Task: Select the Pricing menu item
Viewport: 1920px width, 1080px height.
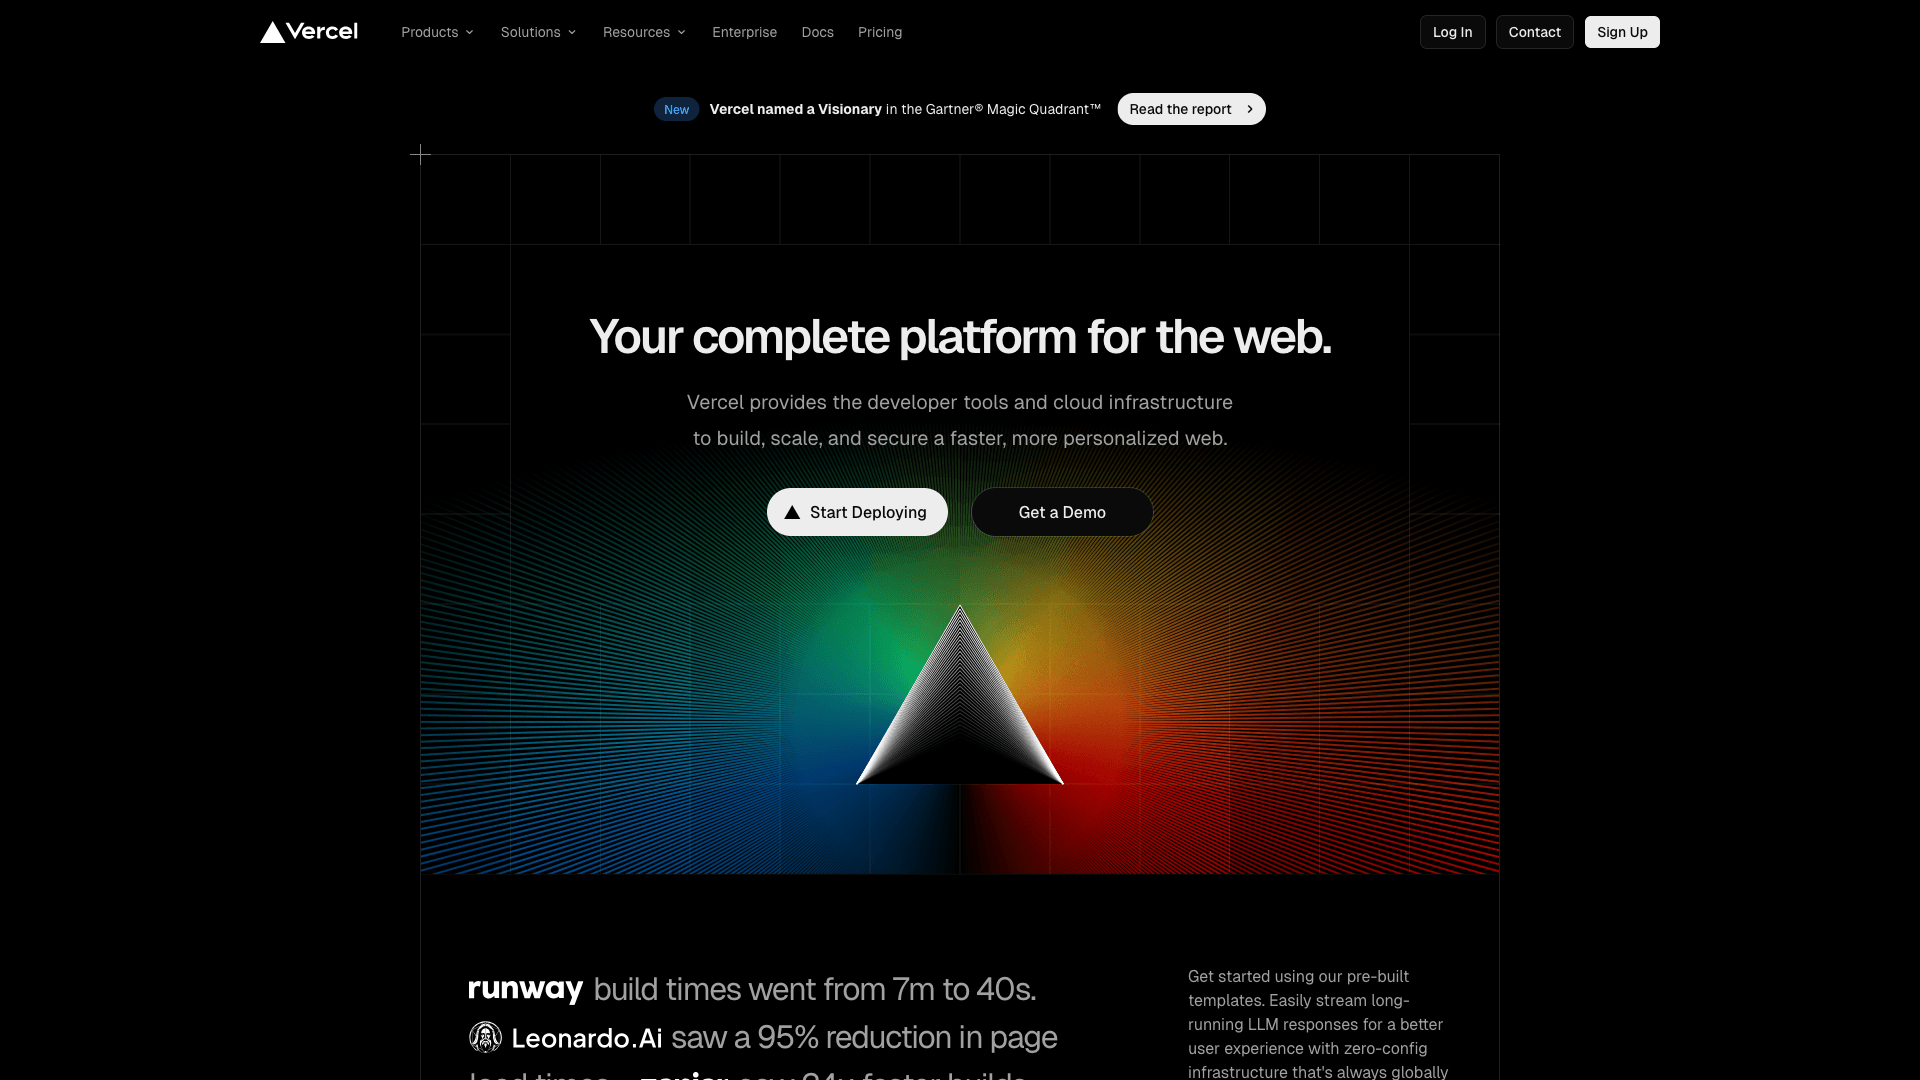Action: point(880,32)
